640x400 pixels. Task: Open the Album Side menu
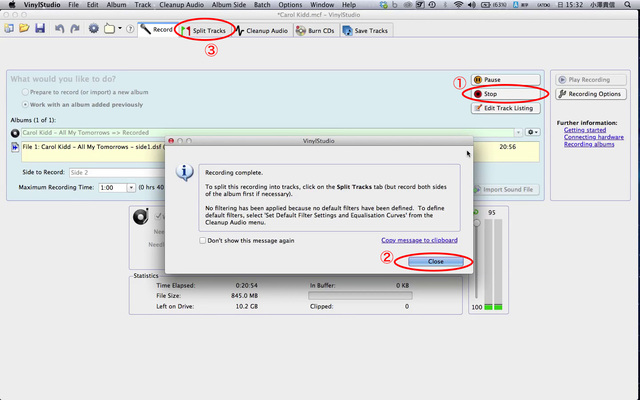click(x=229, y=5)
